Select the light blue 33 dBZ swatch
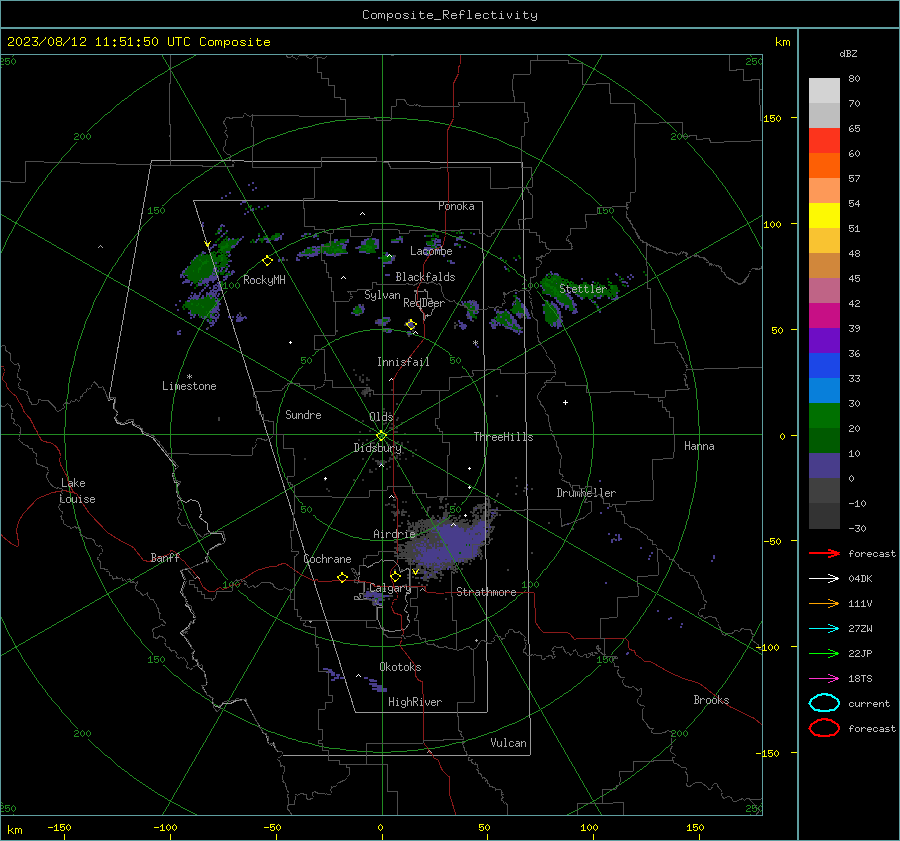The height and width of the screenshot is (841, 900). click(x=824, y=390)
